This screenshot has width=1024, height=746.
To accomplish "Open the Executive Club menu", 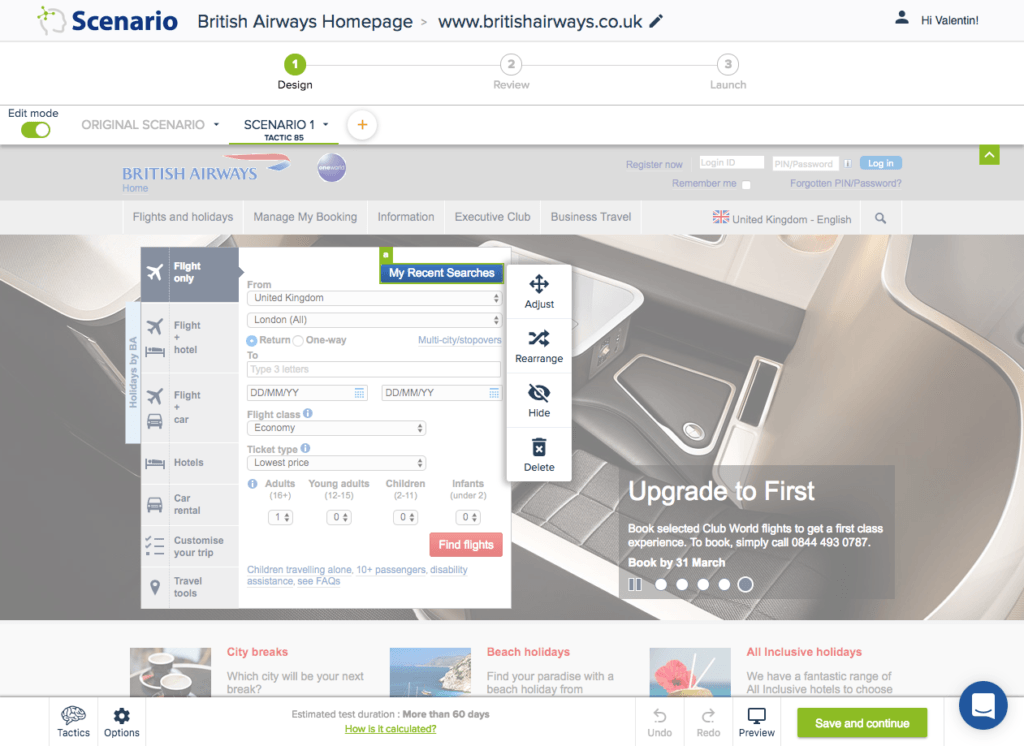I will [x=492, y=217].
